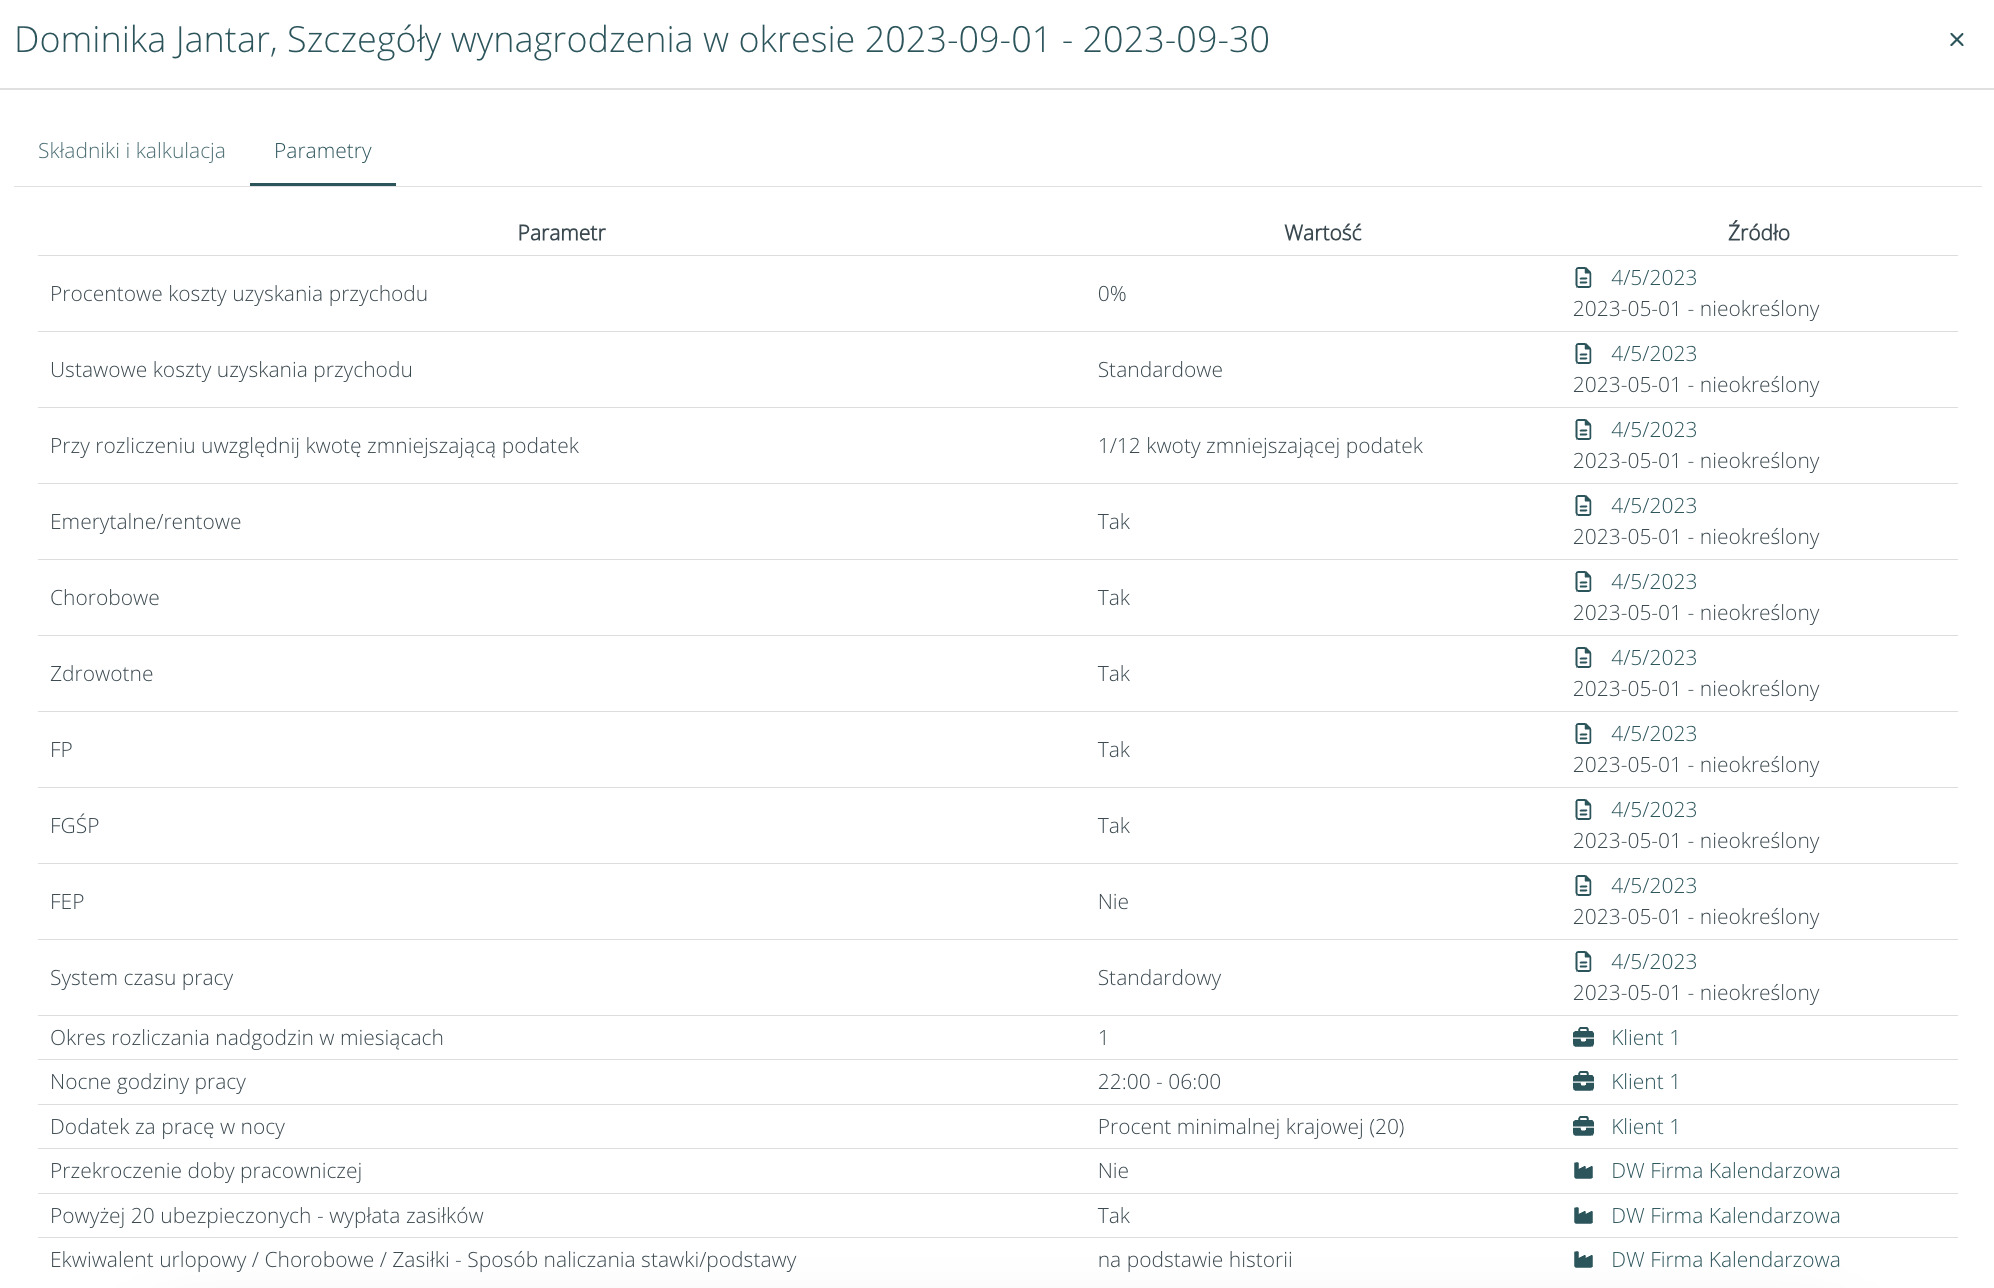1994x1288 pixels.
Task: Close the wynagrodzenia details dialog
Action: point(1956,40)
